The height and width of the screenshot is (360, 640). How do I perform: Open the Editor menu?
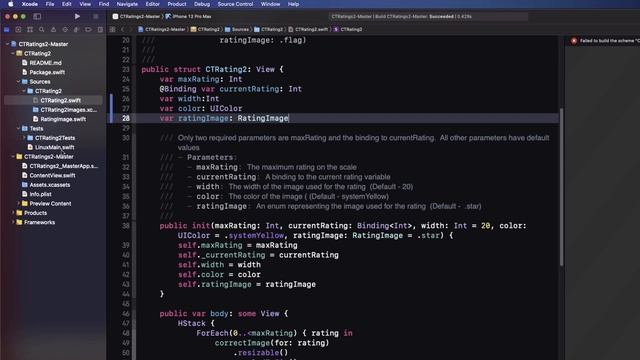153,4
